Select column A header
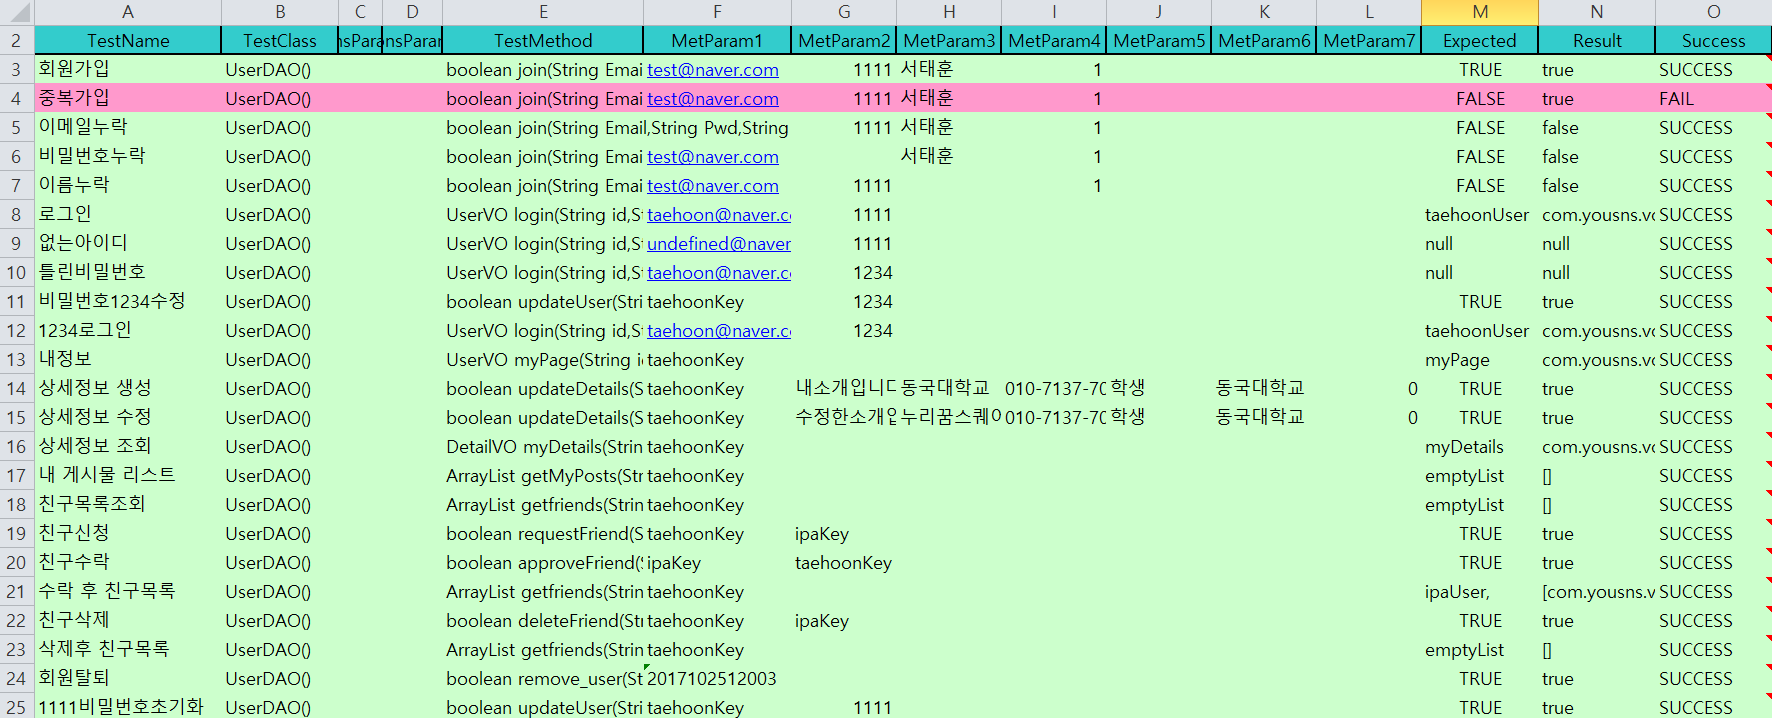The image size is (1772, 718). [128, 12]
